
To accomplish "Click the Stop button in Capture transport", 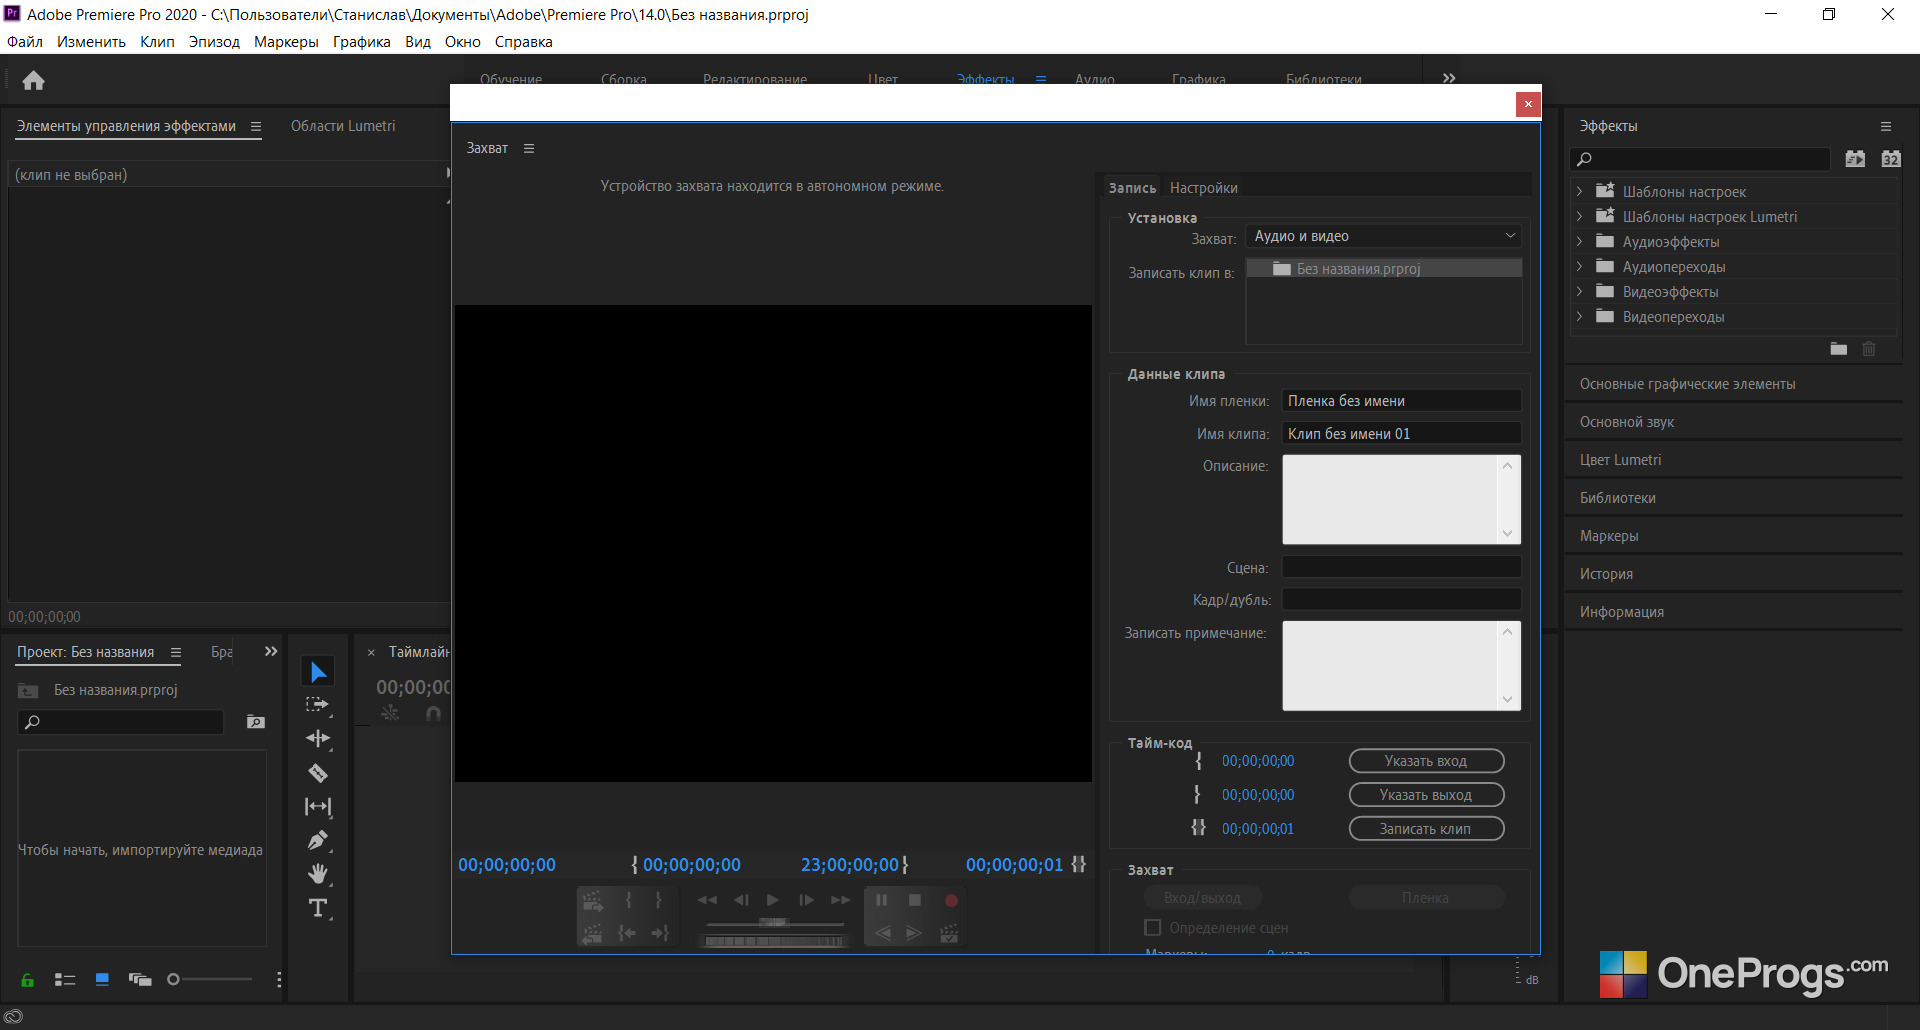I will [914, 900].
